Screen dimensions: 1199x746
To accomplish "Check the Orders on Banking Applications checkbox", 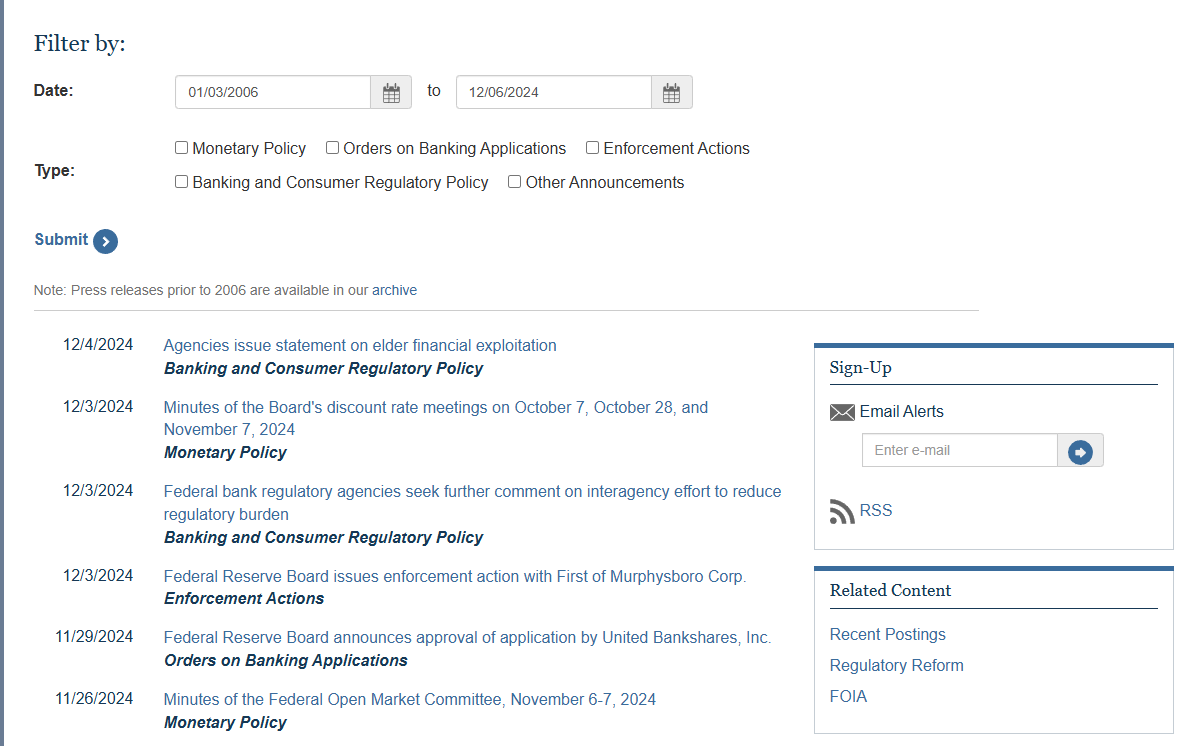I will click(332, 148).
